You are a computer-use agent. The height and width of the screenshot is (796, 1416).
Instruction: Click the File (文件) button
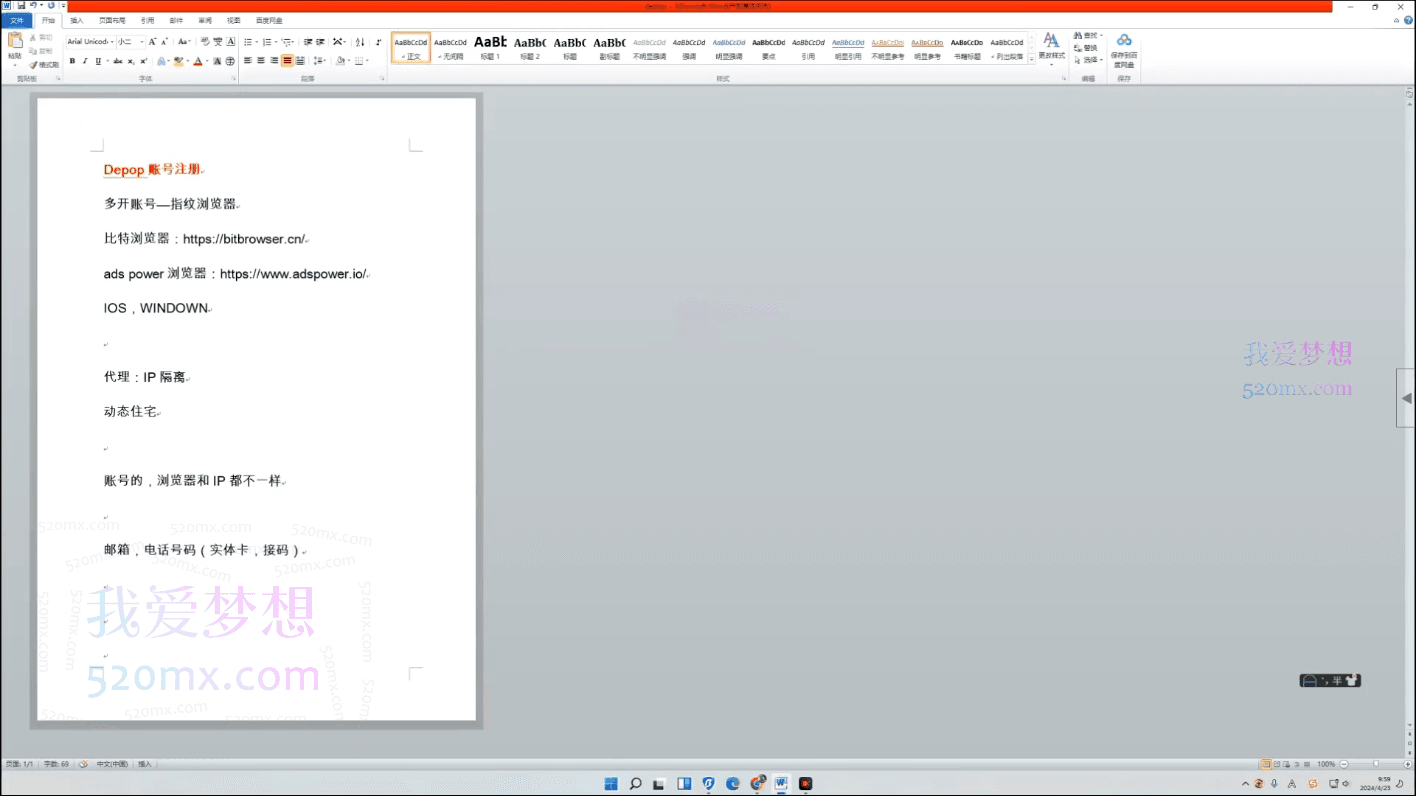click(x=17, y=20)
